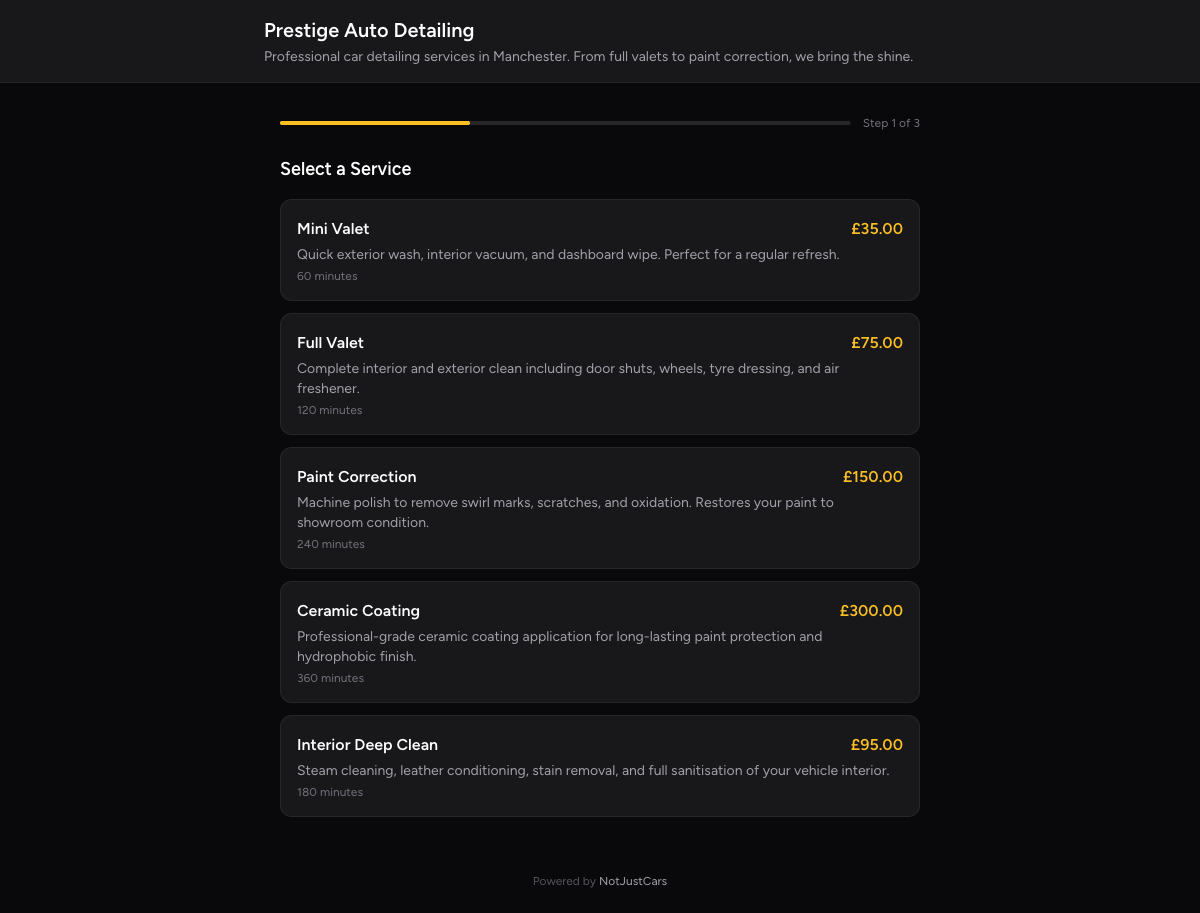Click the Step 1 of 3 label
Viewport: 1200px width, 913px height.
tap(891, 123)
